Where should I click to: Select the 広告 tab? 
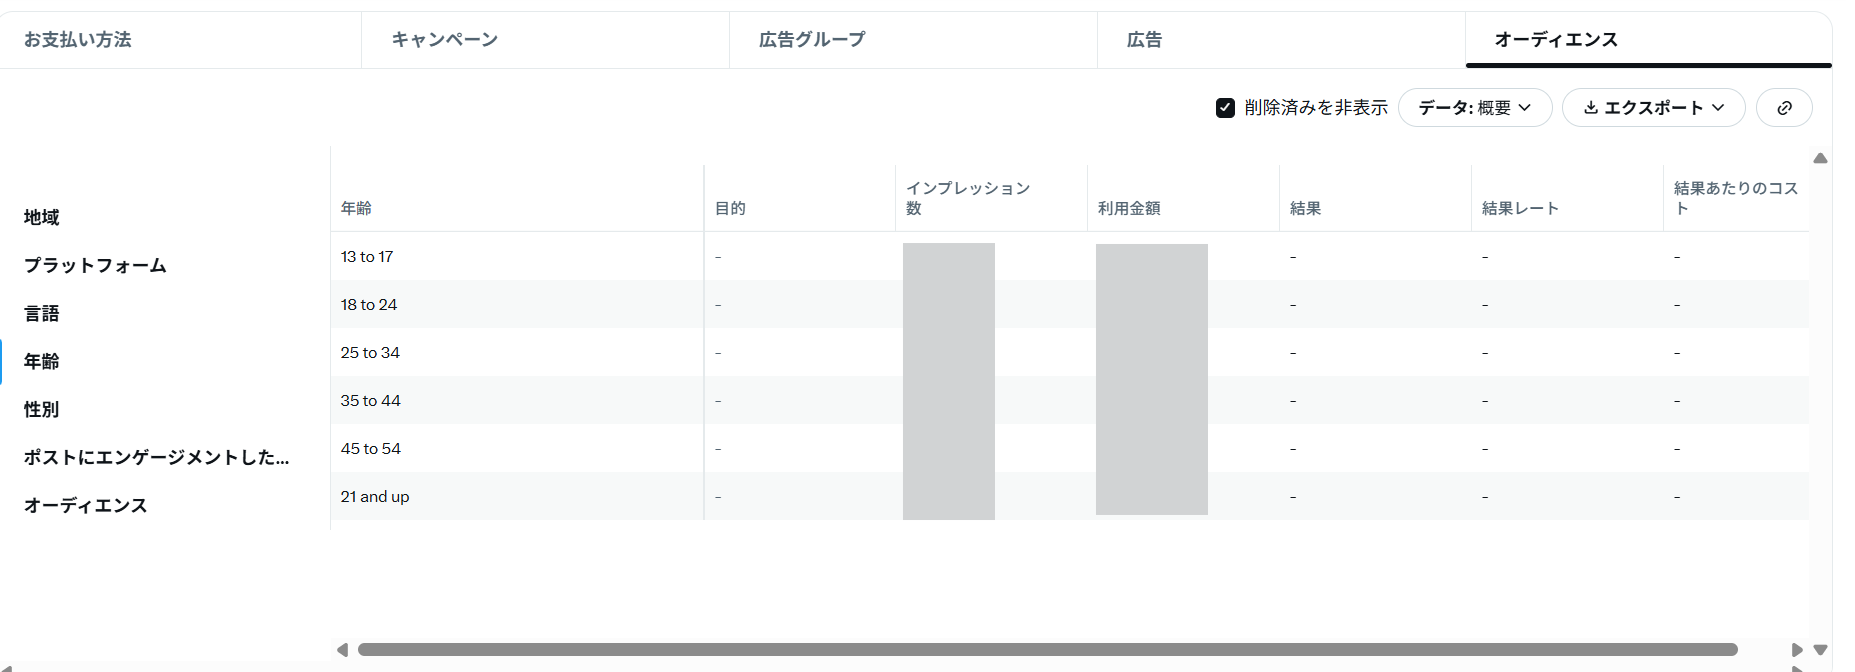(1144, 40)
